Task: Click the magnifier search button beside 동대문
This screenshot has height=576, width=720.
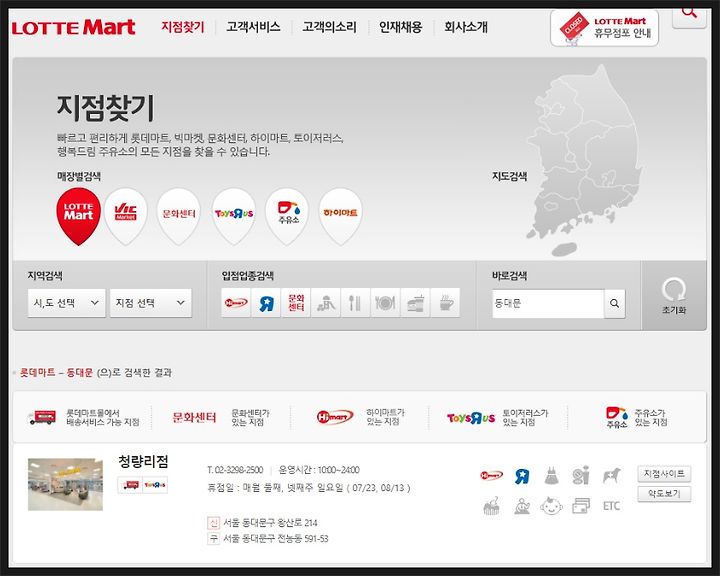Action: tap(614, 303)
